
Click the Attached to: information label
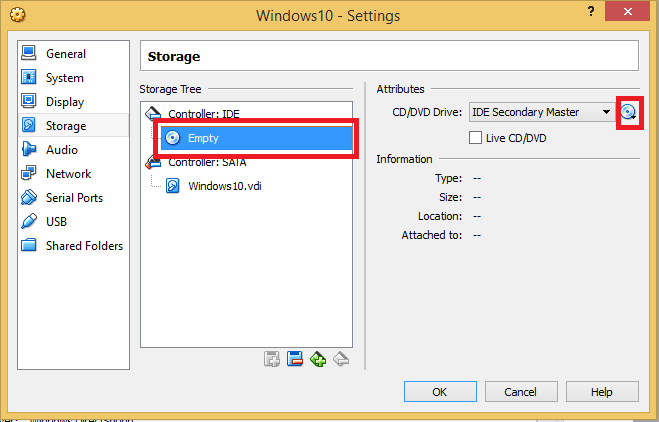(x=432, y=235)
